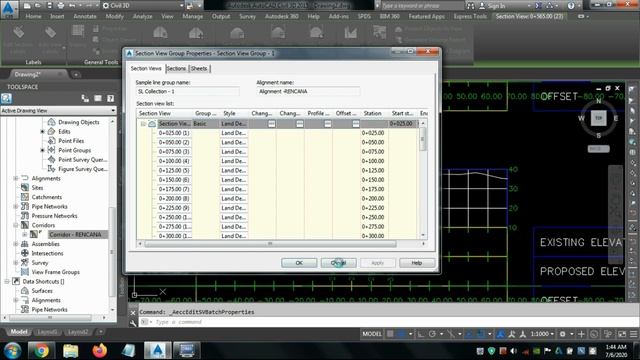640x360 pixels.
Task: Click the Sample line group name field
Action: click(187, 91)
